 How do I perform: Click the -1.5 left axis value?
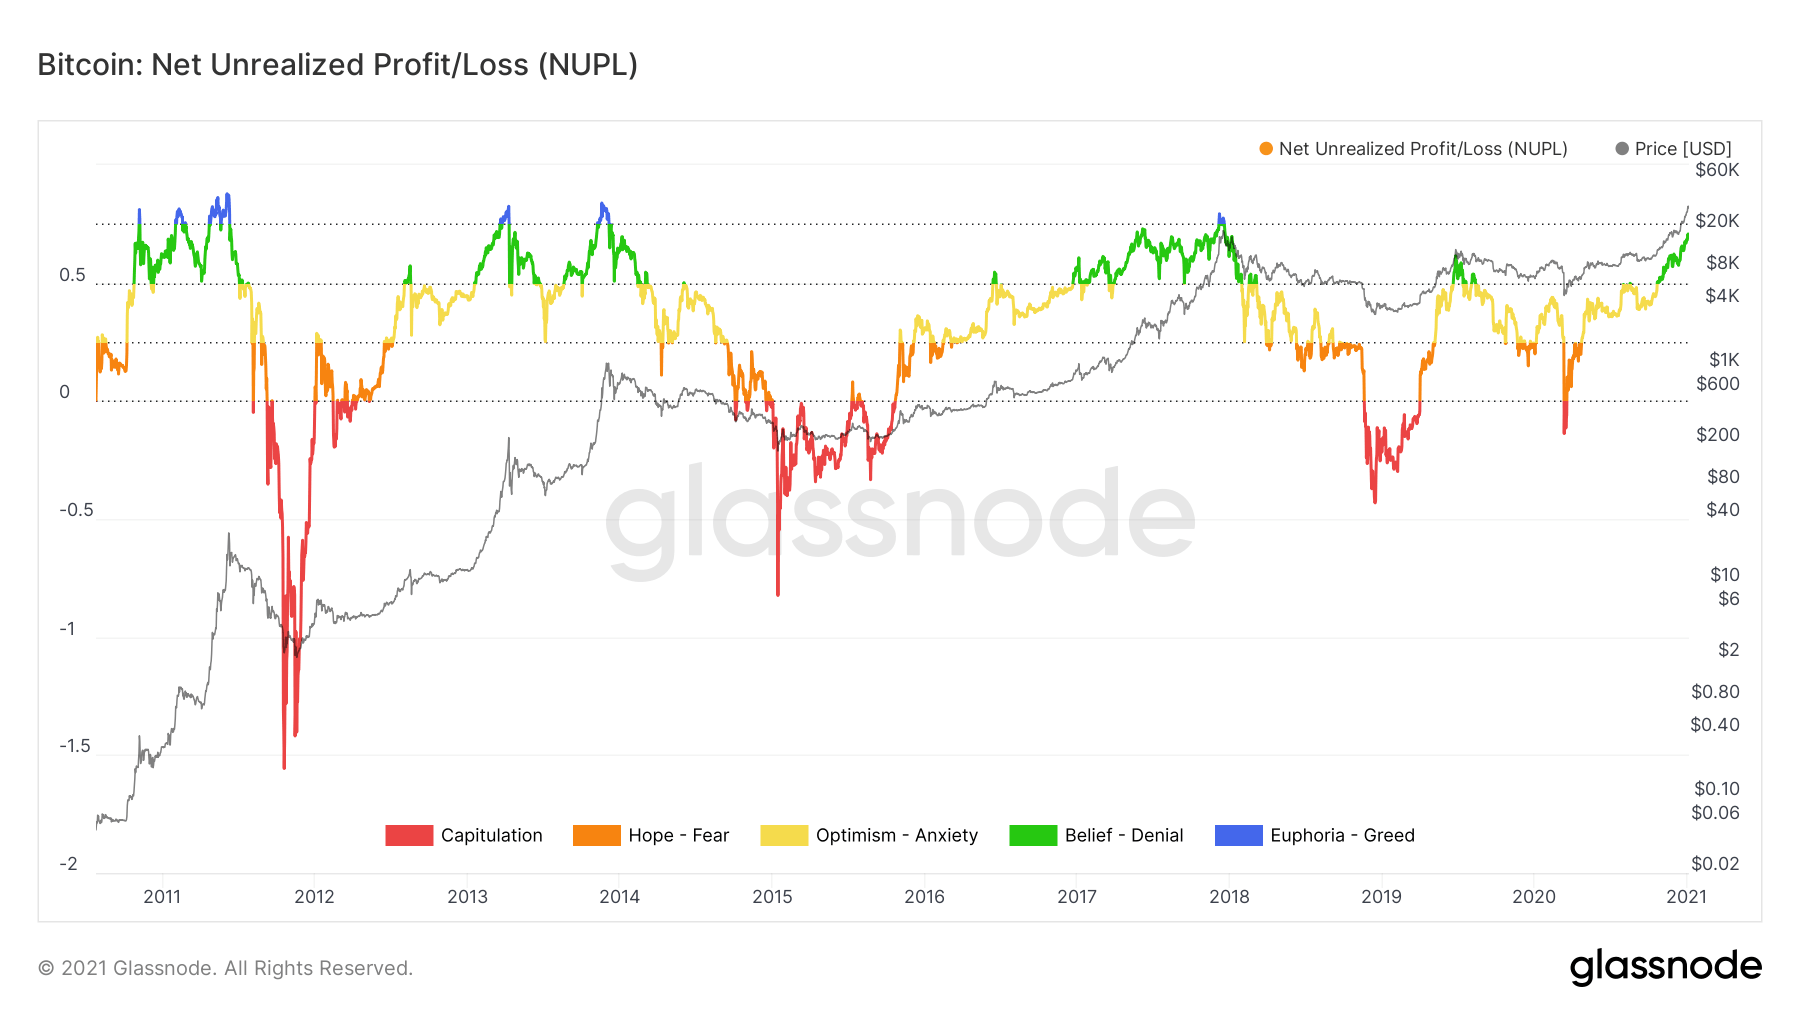[74, 746]
